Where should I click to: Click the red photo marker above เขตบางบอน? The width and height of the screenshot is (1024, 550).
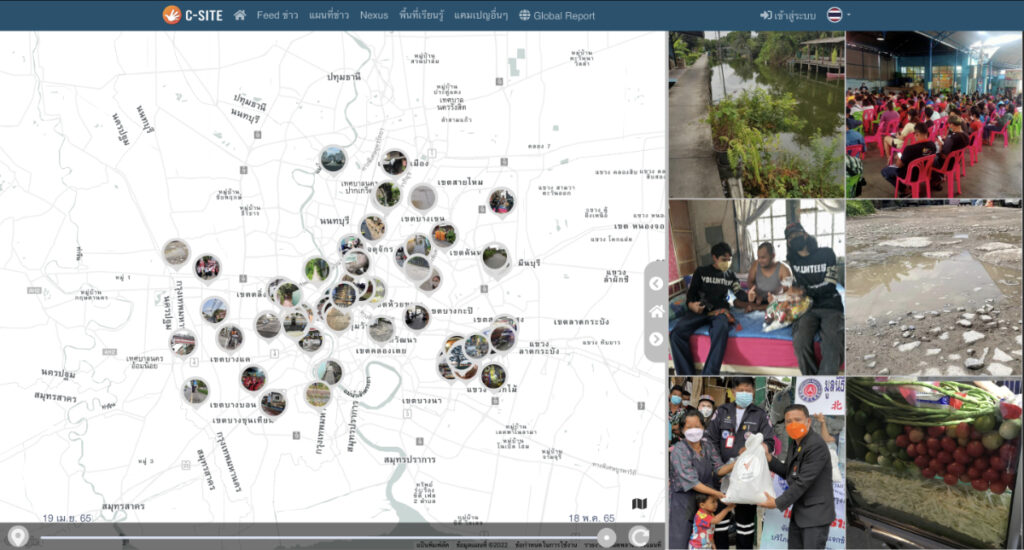point(253,380)
